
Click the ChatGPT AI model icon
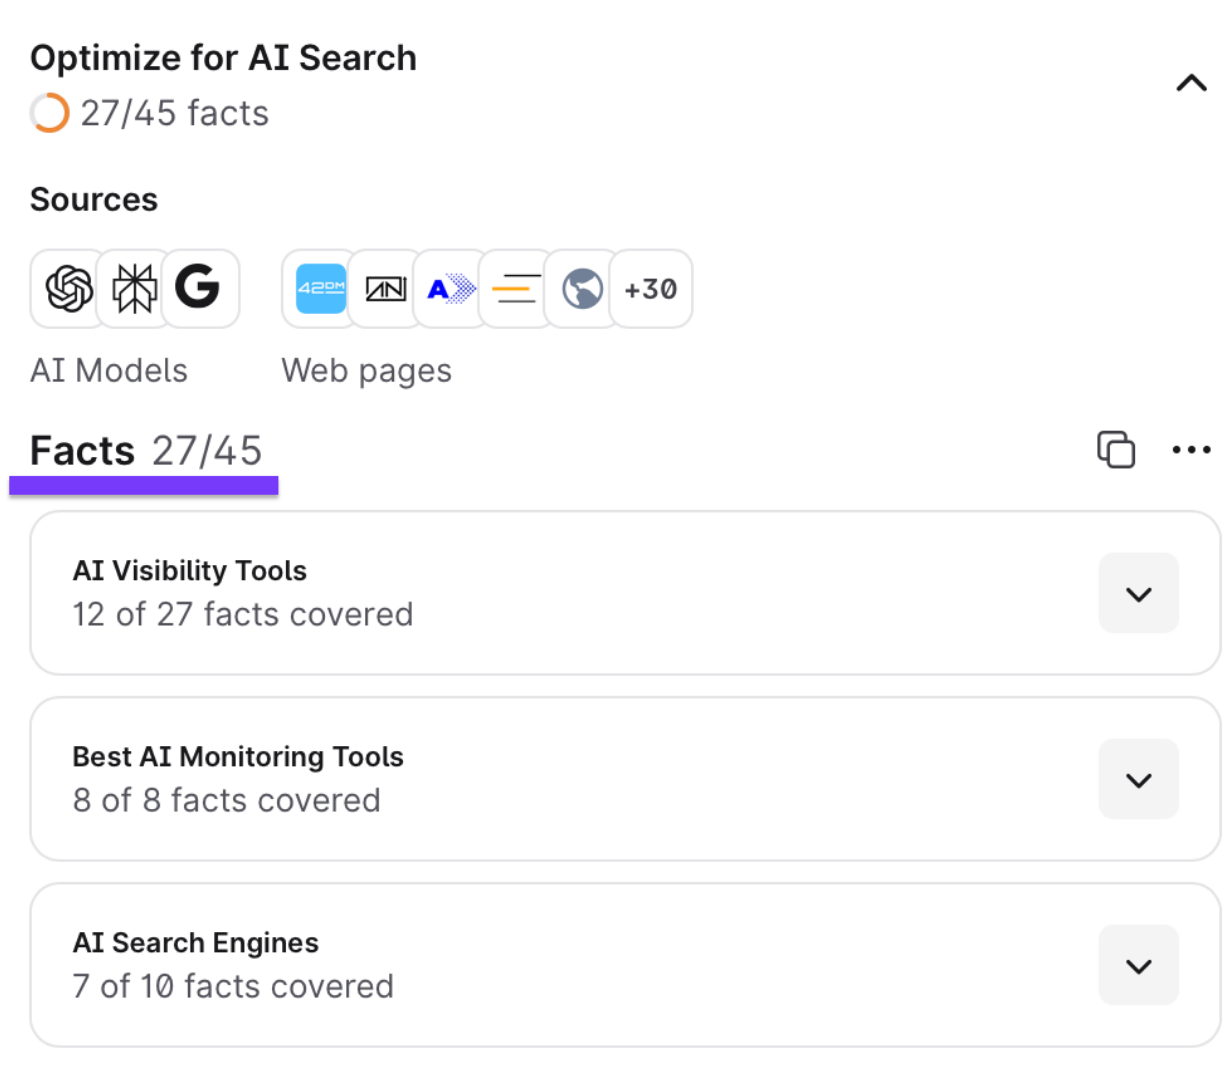tap(69, 289)
